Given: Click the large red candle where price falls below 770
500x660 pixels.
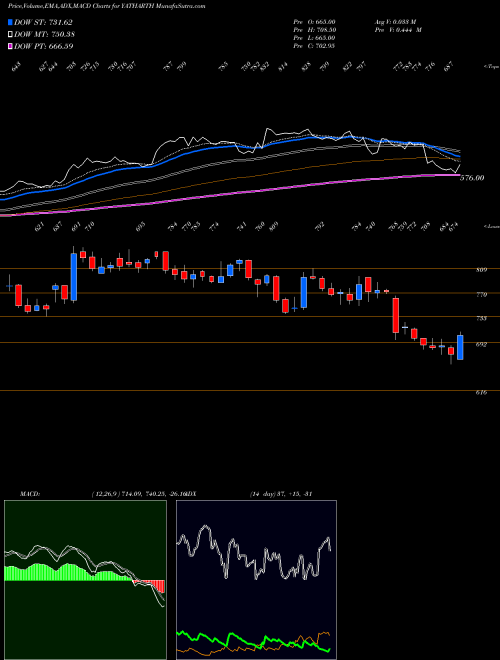Looking at the screenshot, I should [396, 315].
